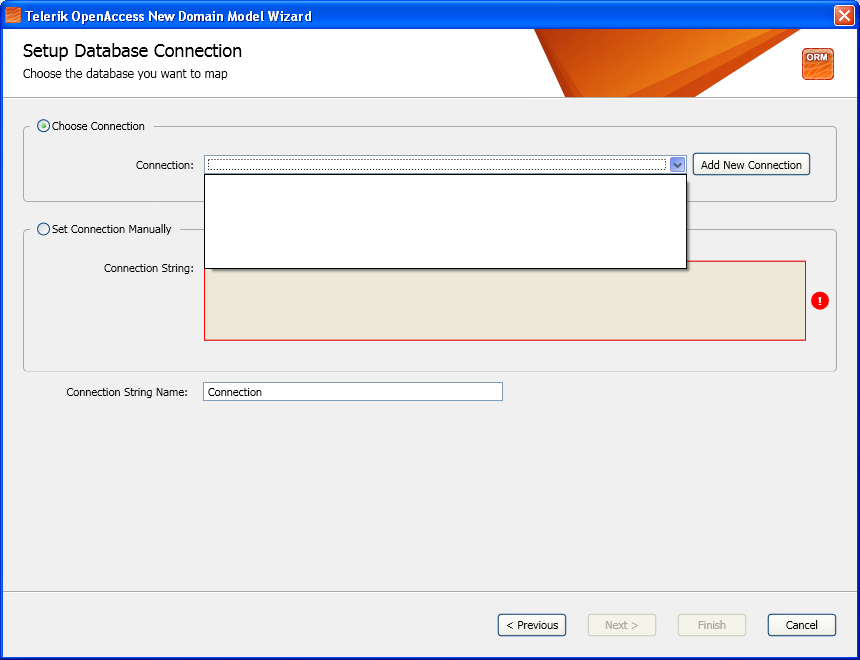The image size is (860, 660).
Task: Click the Setup Database Connection heading
Action: click(132, 51)
